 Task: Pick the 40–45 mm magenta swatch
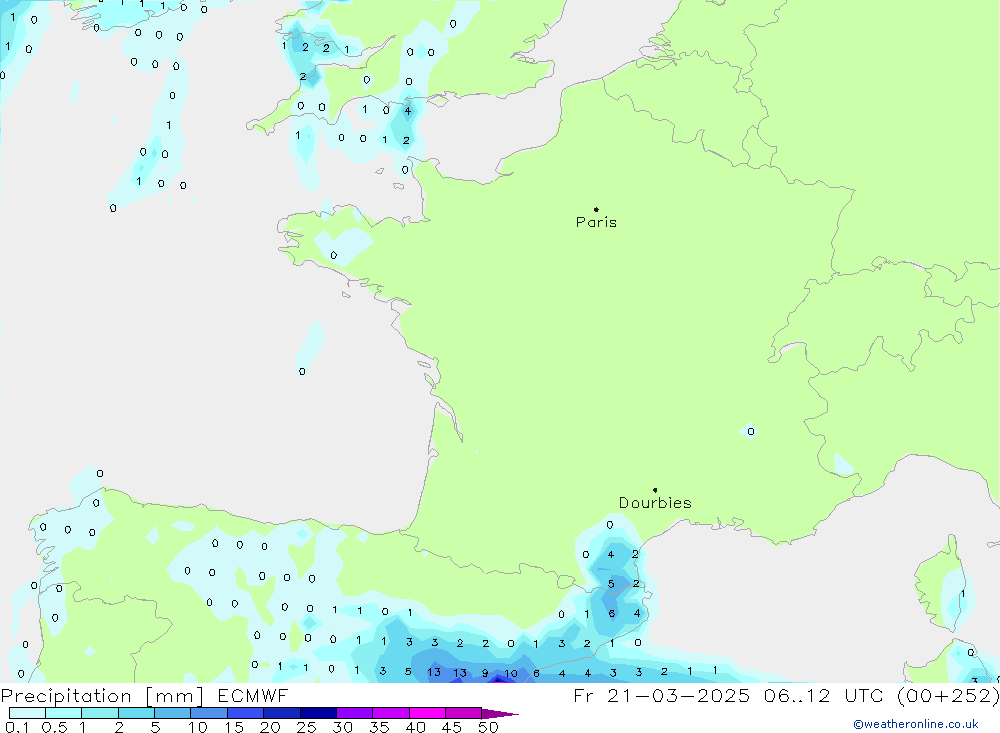click(427, 713)
